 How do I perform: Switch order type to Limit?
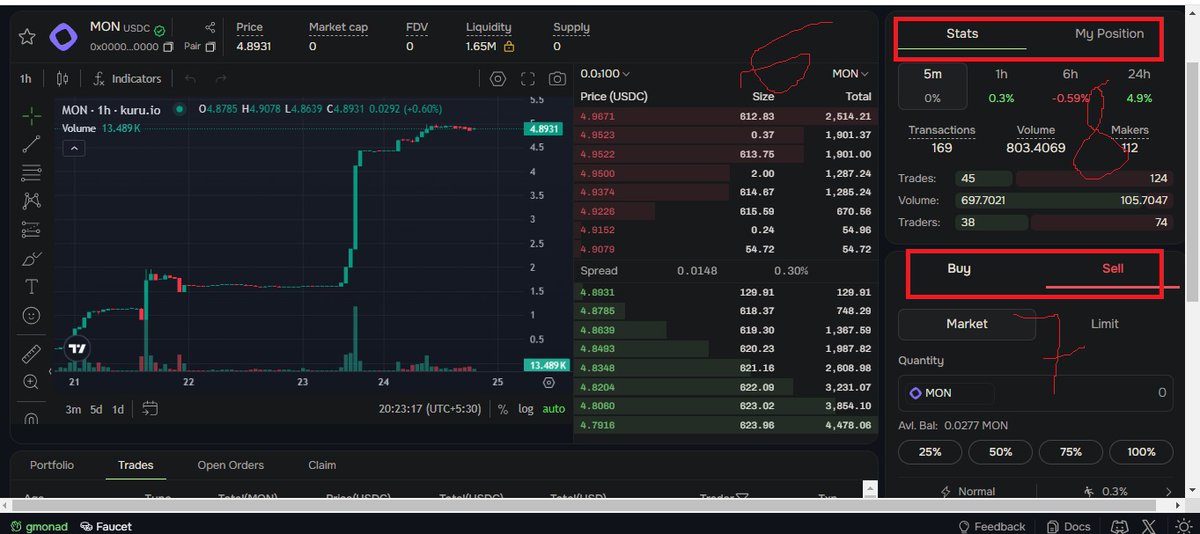(x=1104, y=324)
